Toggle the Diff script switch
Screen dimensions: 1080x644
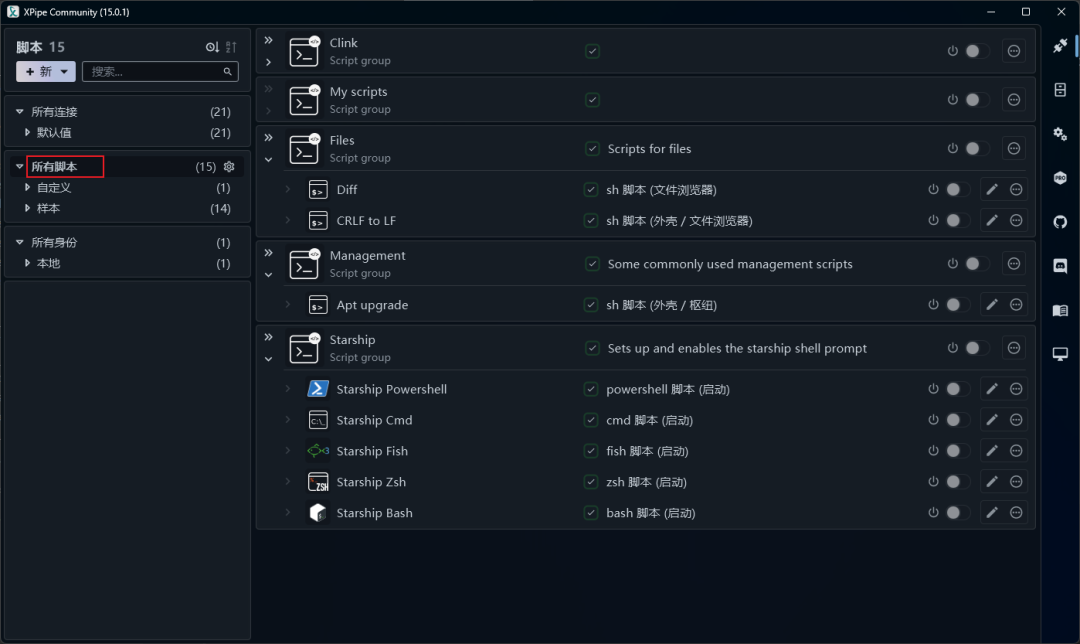(957, 189)
